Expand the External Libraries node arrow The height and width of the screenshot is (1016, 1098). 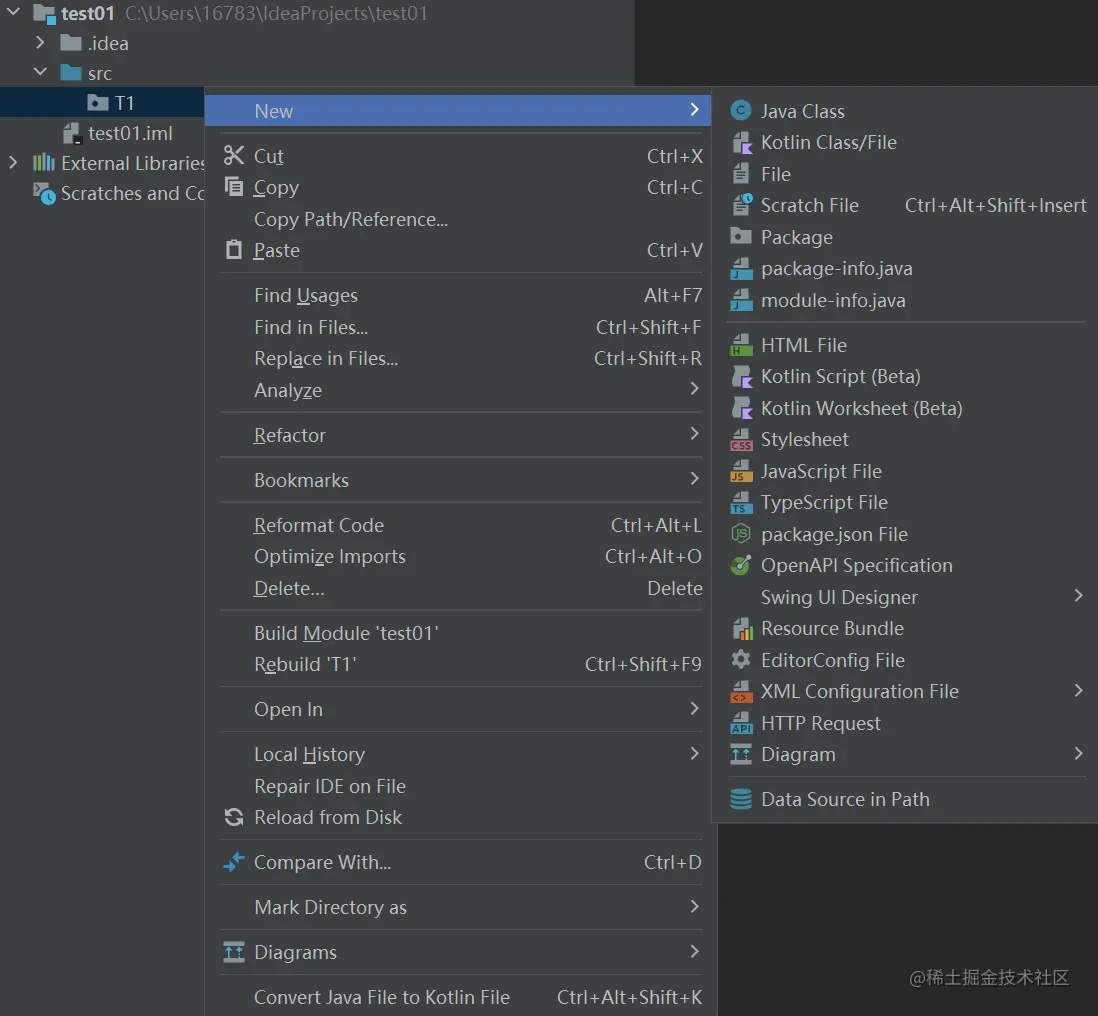tap(13, 162)
